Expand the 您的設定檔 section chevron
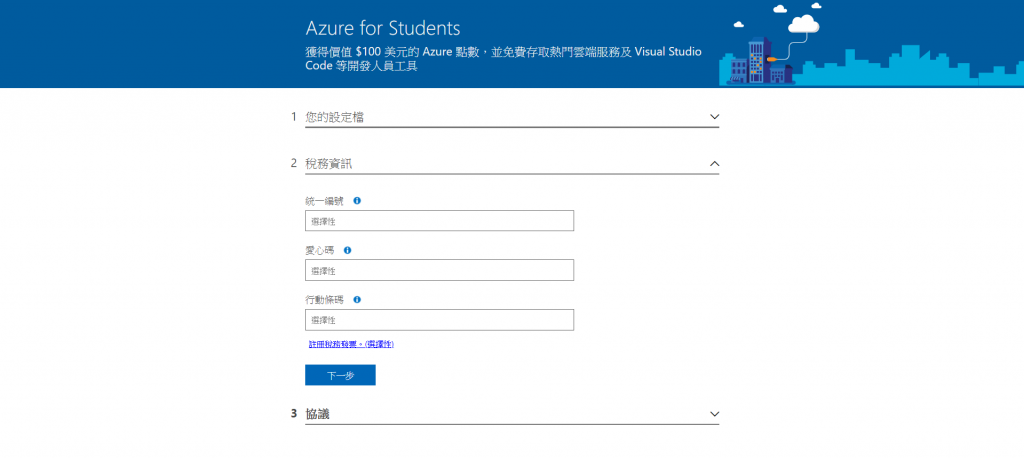 point(714,117)
